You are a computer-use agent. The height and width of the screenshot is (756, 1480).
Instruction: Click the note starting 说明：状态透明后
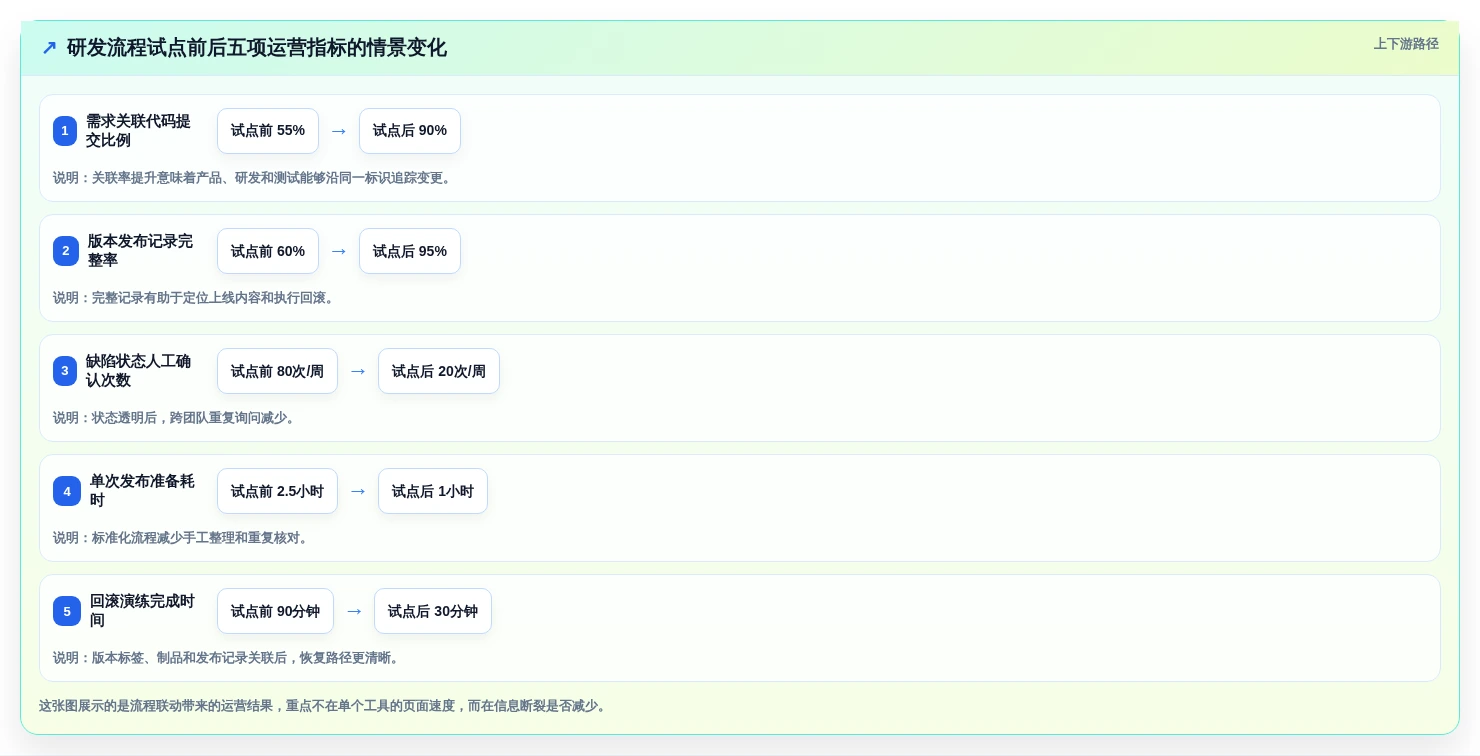coord(176,418)
